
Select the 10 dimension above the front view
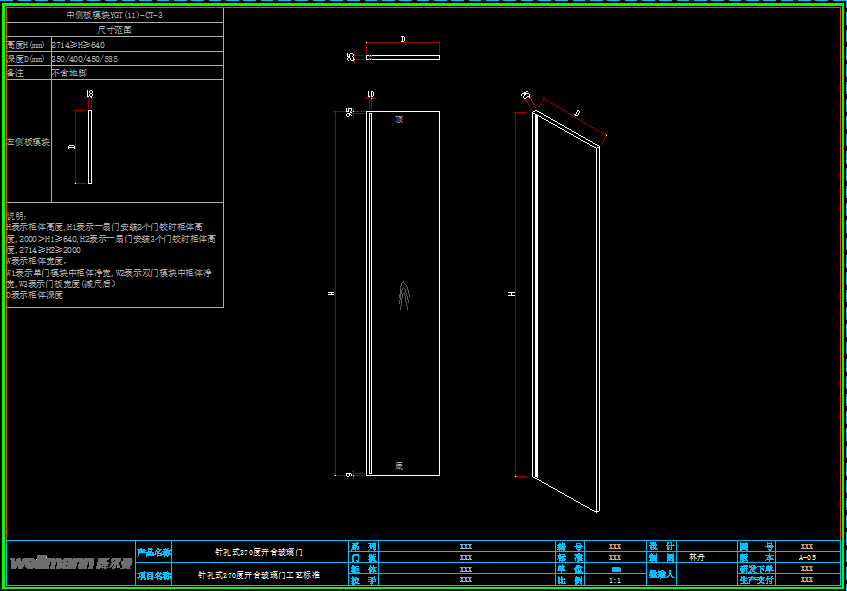click(x=371, y=95)
